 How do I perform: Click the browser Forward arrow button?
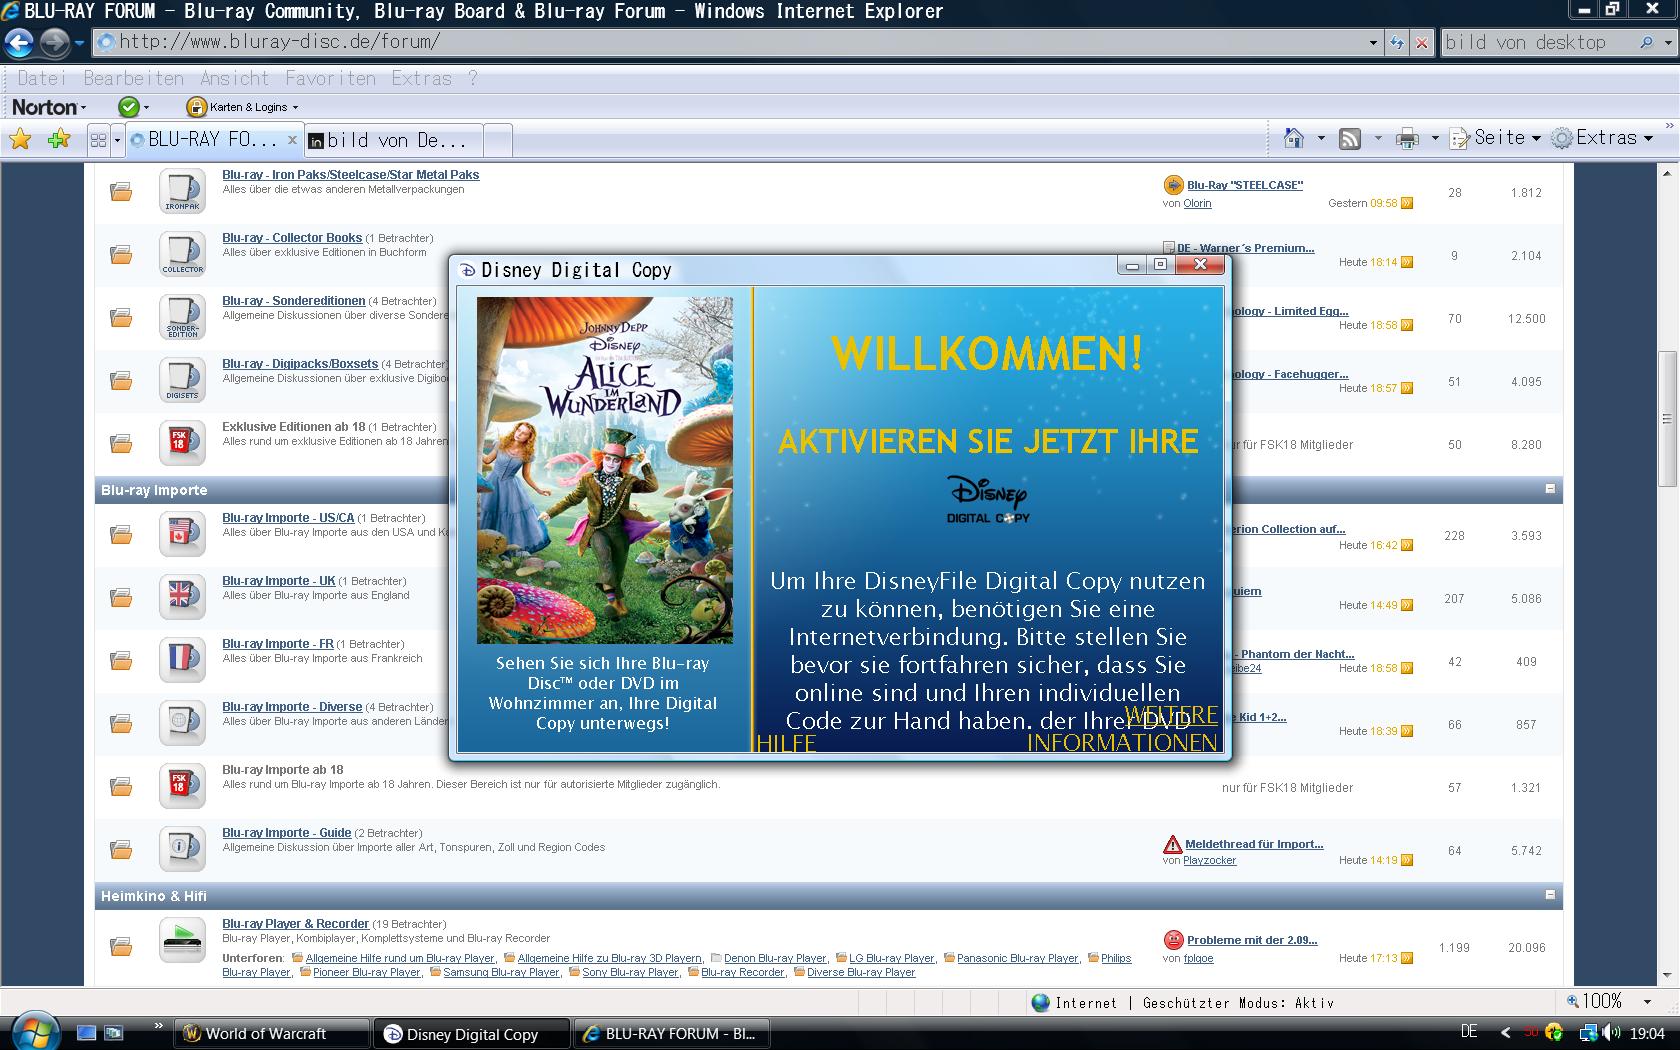click(x=55, y=42)
